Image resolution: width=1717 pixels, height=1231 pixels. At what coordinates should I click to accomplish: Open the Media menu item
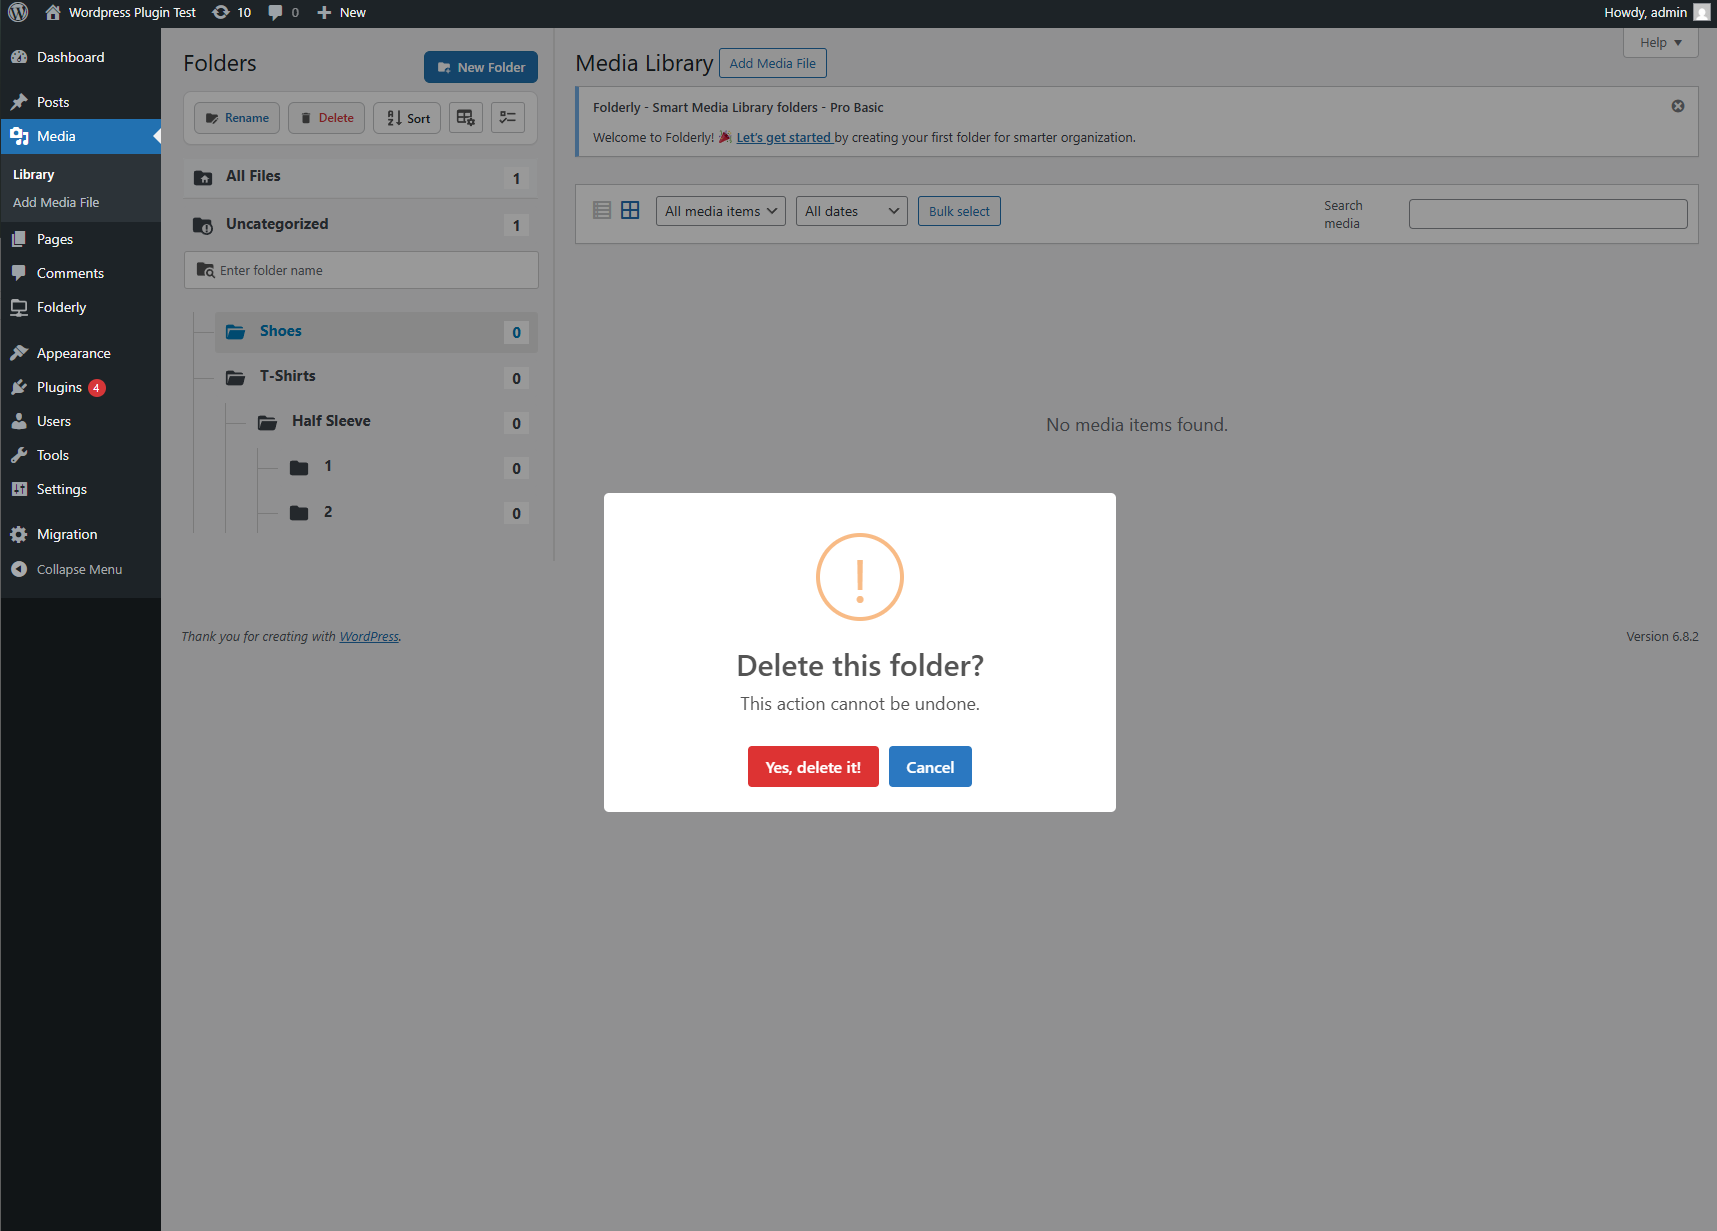pos(80,136)
